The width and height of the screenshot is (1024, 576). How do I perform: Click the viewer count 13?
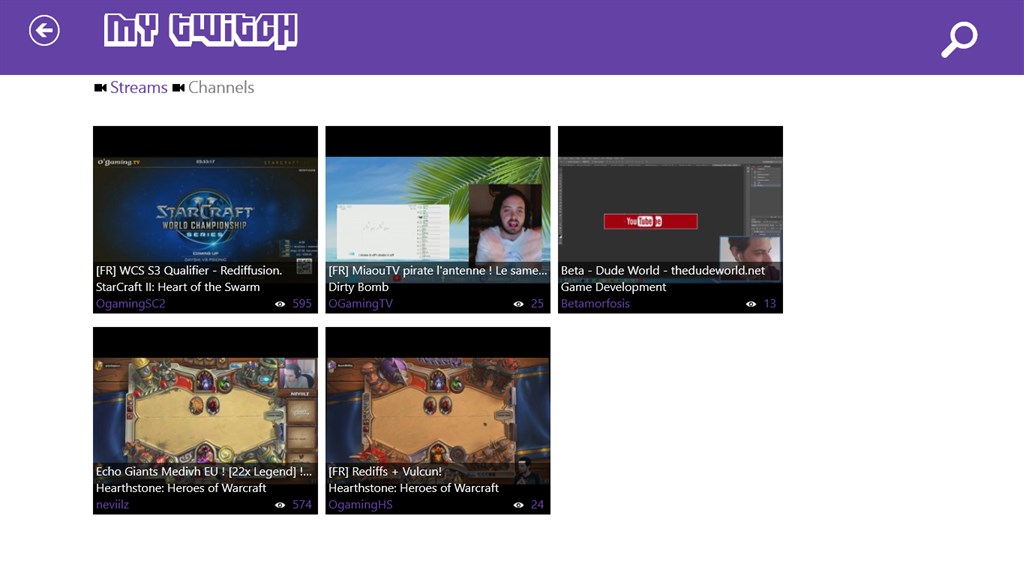770,304
